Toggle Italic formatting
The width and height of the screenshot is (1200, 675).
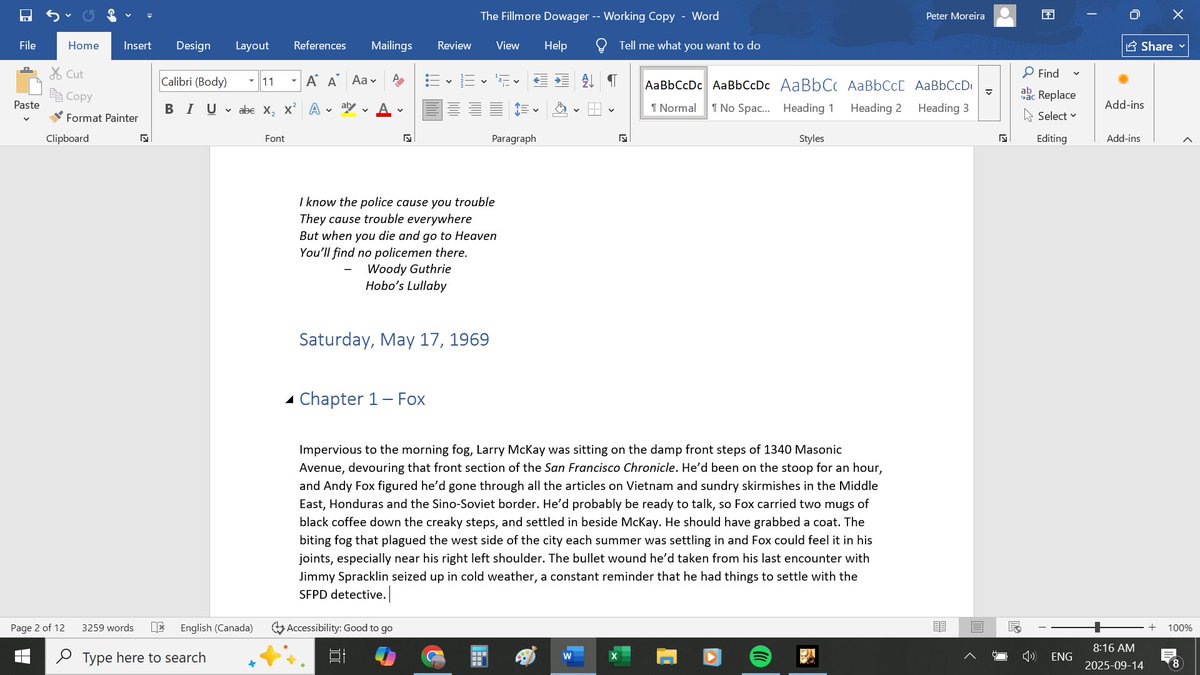(189, 110)
